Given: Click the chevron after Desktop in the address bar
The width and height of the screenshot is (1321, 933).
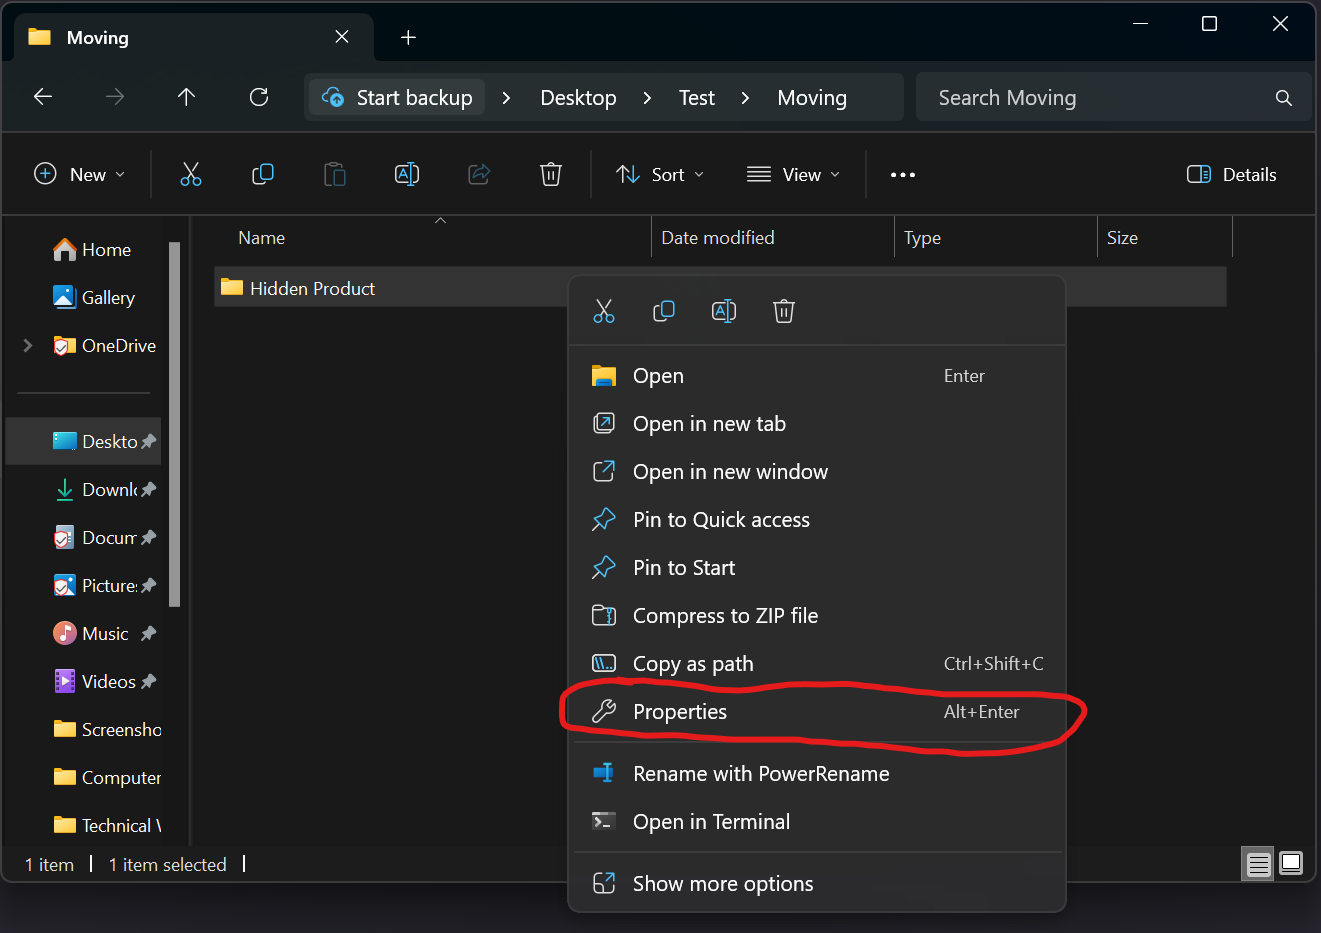Looking at the screenshot, I should 648,98.
